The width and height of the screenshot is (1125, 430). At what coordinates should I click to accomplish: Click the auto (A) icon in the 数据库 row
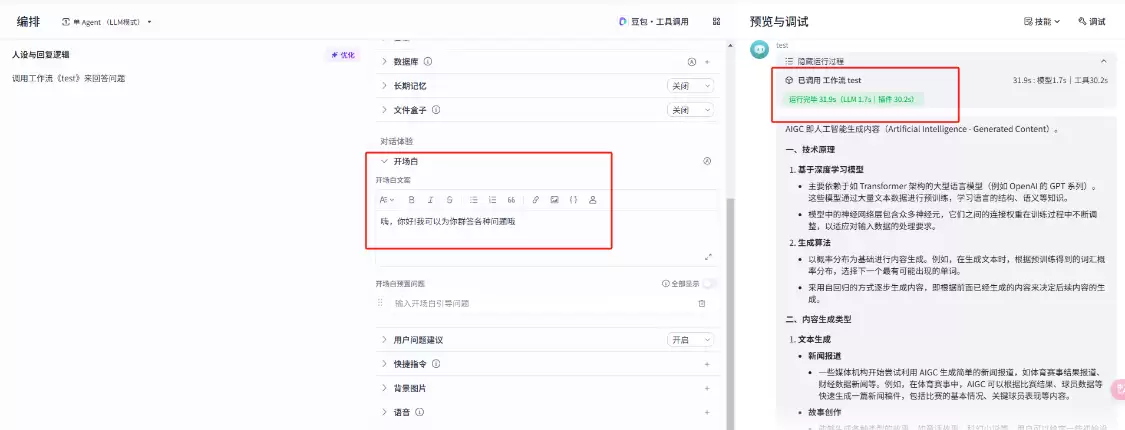click(692, 62)
